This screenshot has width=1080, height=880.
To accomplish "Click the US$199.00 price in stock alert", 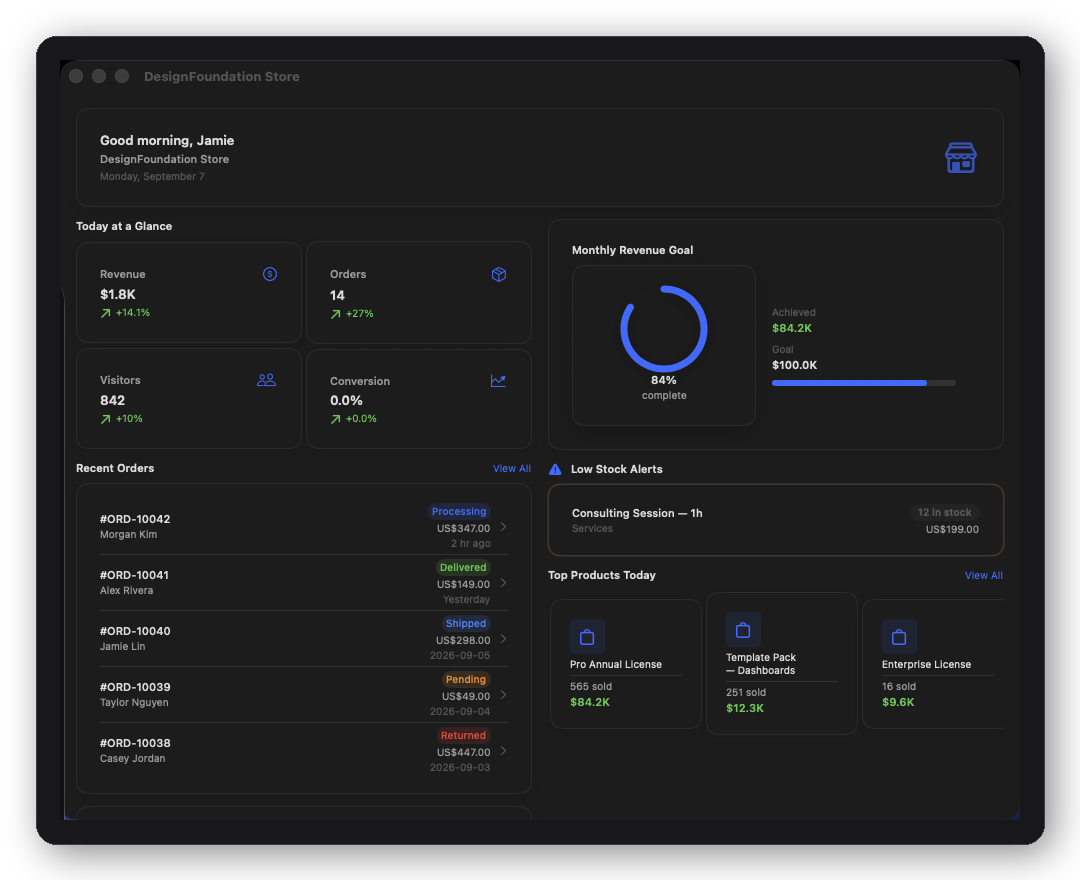I will 952,530.
